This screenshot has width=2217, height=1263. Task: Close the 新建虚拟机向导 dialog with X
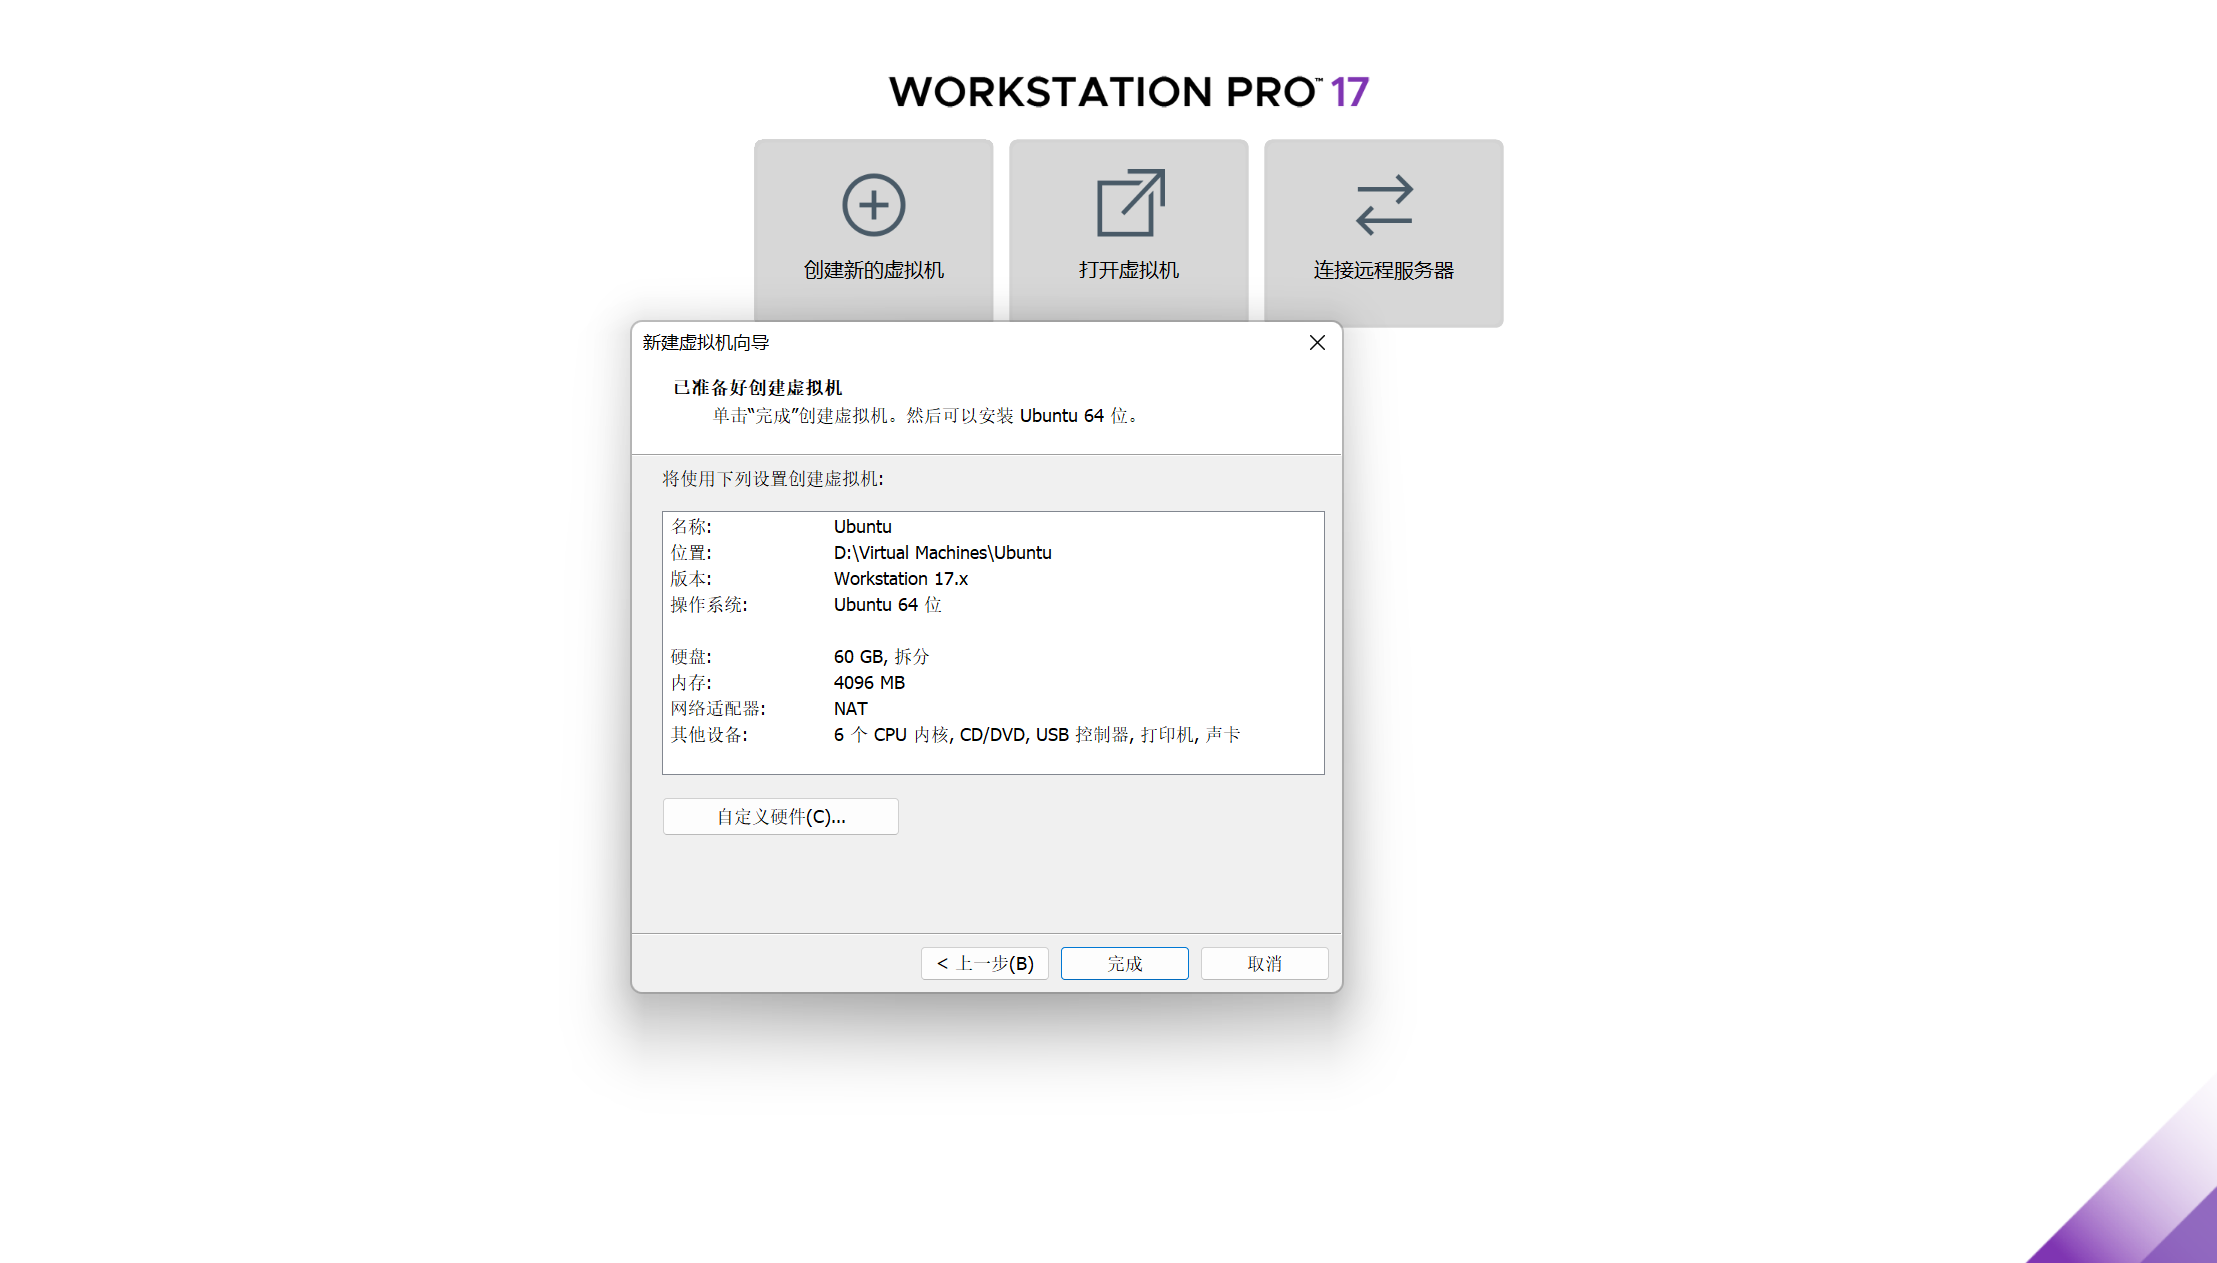tap(1317, 343)
